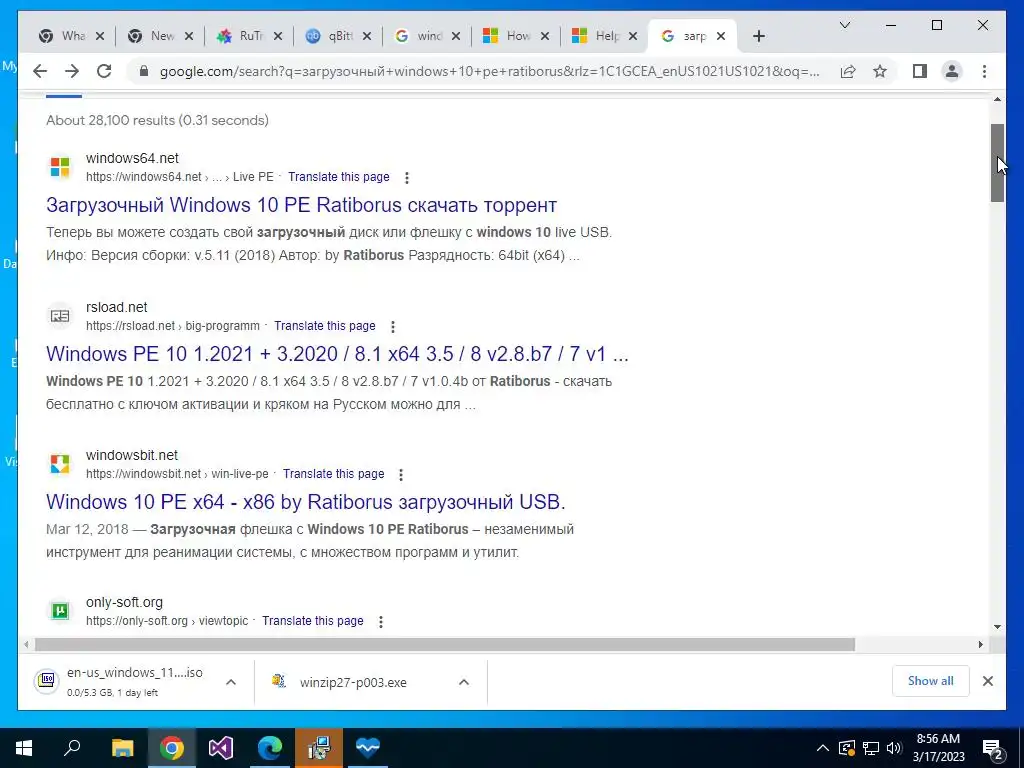The height and width of the screenshot is (768, 1024).
Task: Open the taskbar clock and calendar
Action: coord(938,748)
